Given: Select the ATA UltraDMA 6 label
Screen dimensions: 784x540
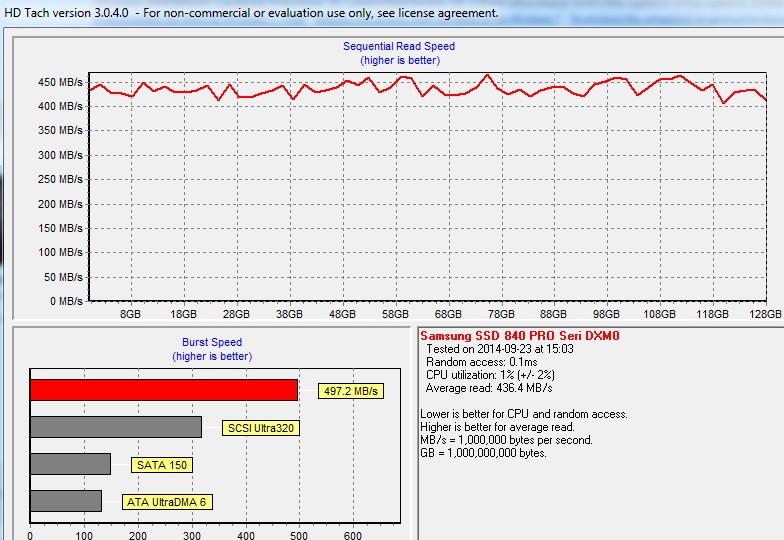Looking at the screenshot, I should coord(167,502).
